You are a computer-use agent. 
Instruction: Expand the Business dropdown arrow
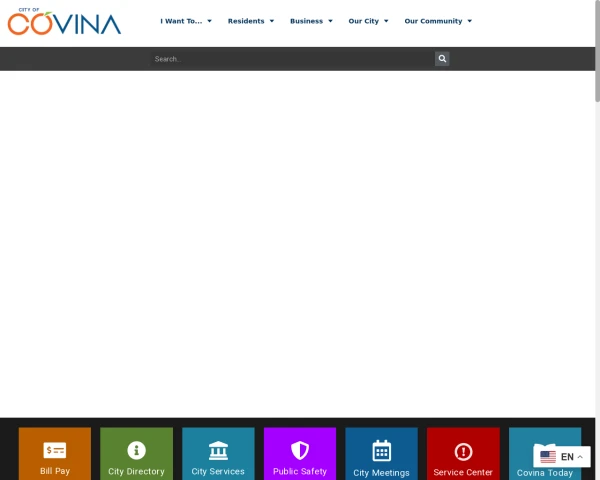click(x=330, y=21)
